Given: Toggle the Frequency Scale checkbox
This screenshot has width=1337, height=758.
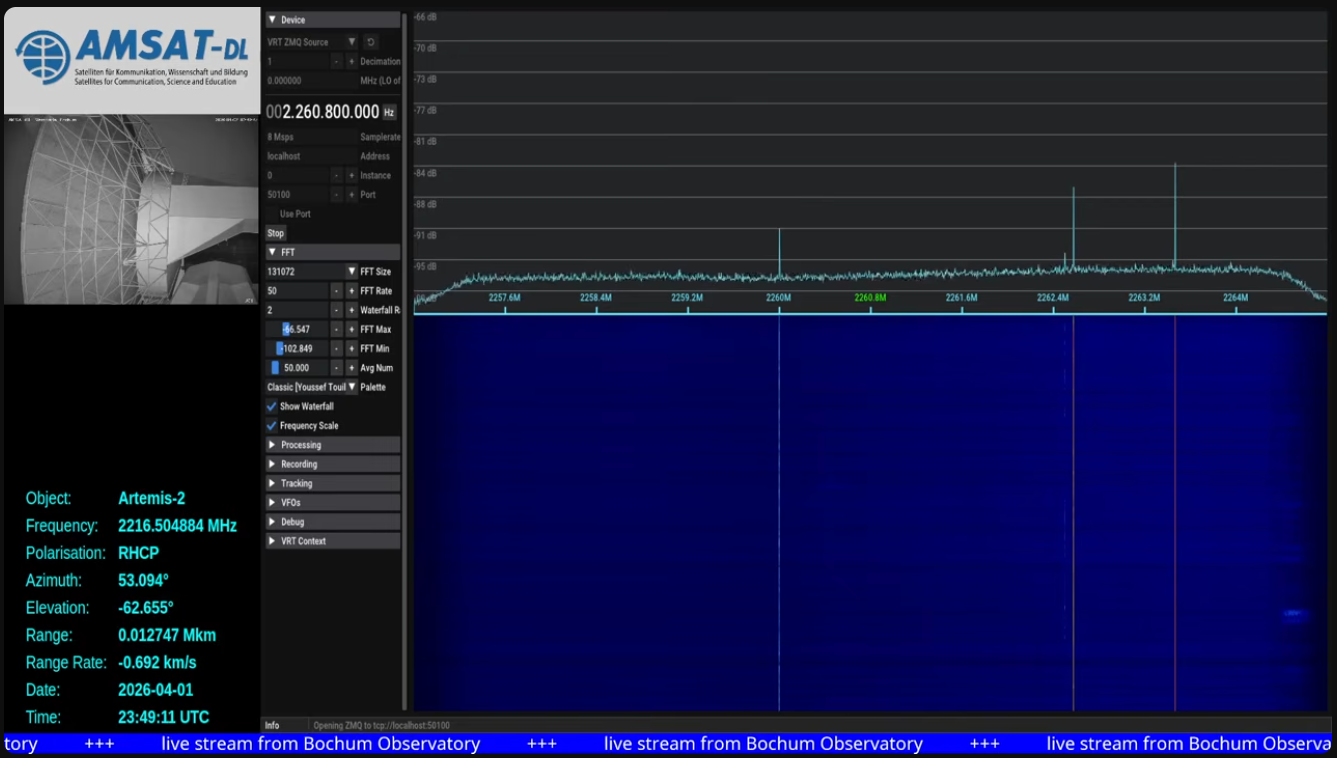Looking at the screenshot, I should click(271, 426).
